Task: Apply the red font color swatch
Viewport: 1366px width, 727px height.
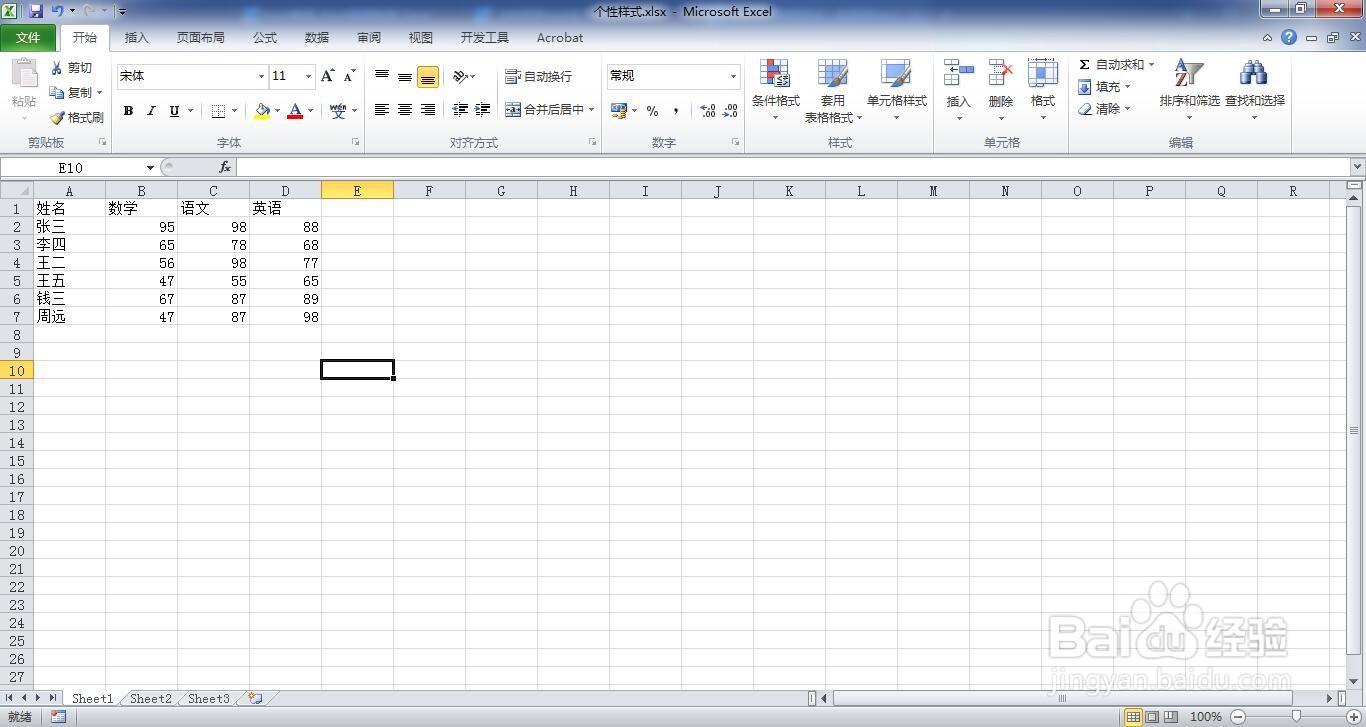Action: (295, 111)
